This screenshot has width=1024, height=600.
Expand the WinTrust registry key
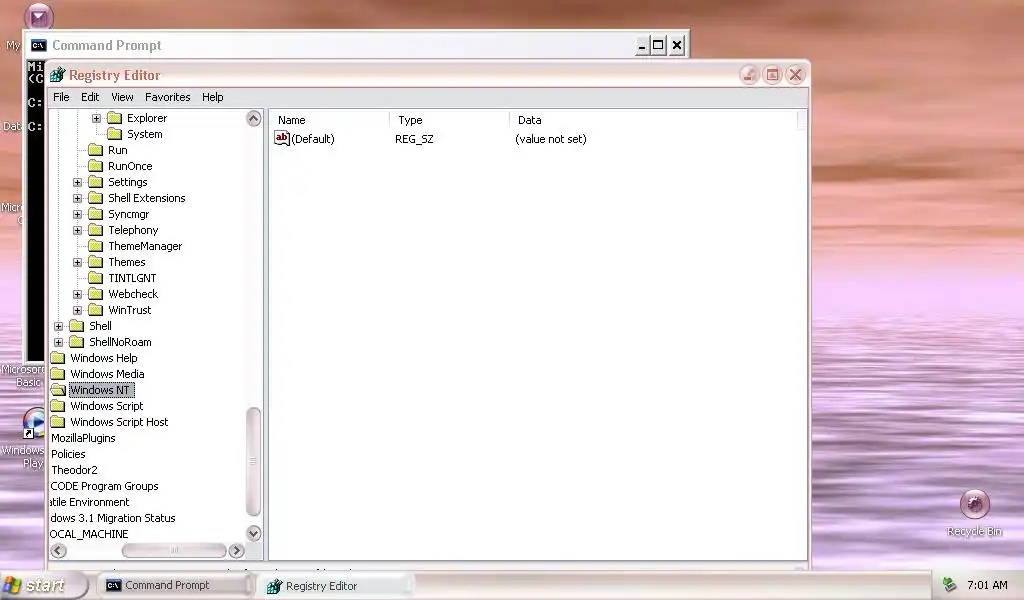(78, 310)
